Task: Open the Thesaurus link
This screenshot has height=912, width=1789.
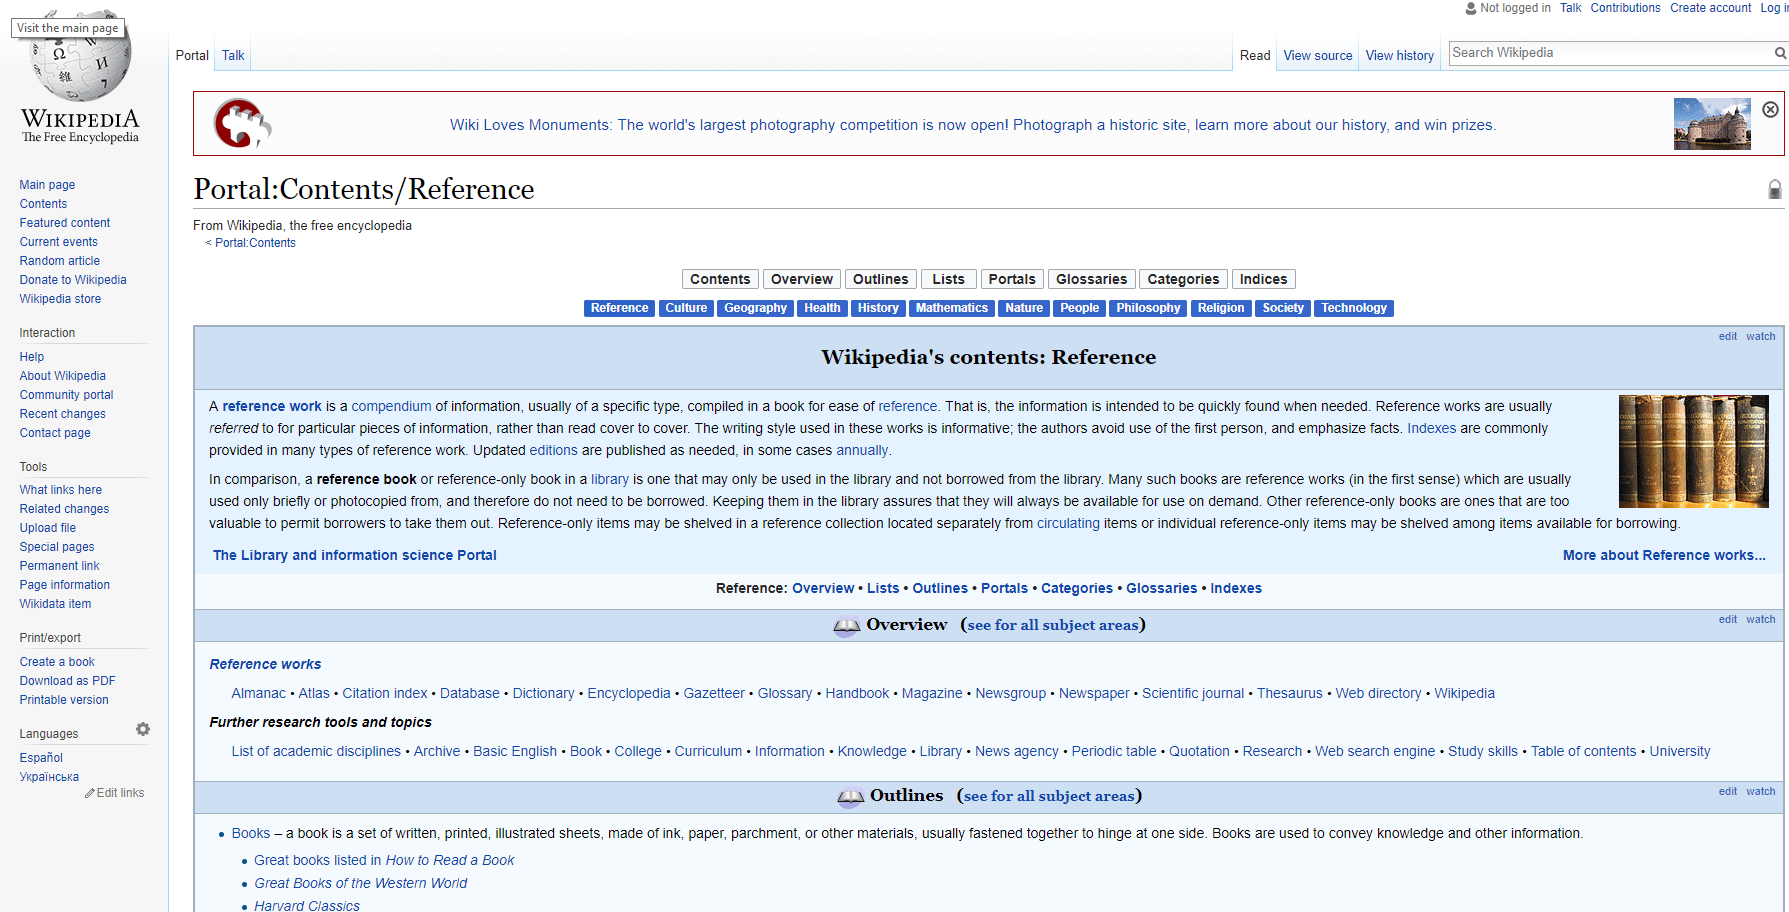Action: 1289,693
